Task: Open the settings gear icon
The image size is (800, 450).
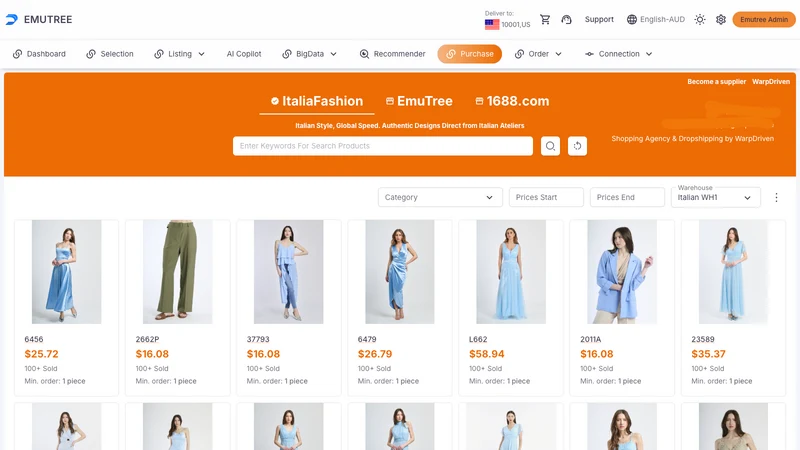Action: (x=720, y=19)
